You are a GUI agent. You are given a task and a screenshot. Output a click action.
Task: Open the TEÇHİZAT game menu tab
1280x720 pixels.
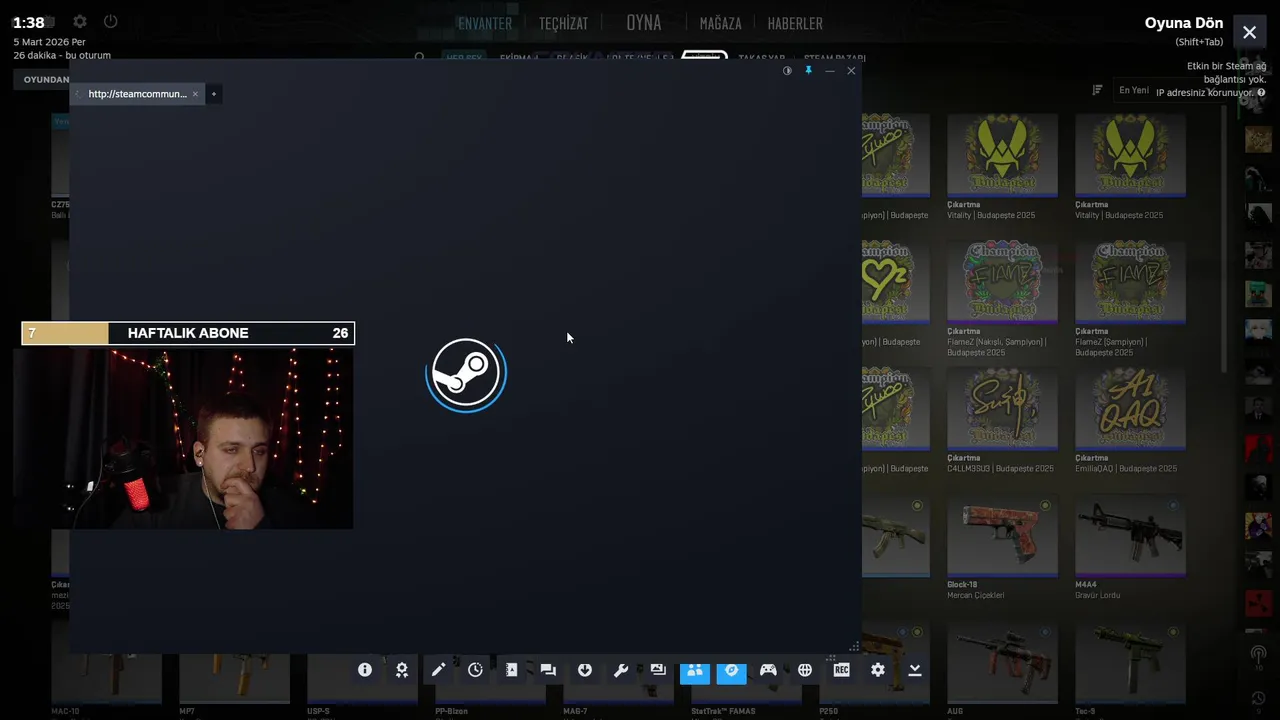563,23
